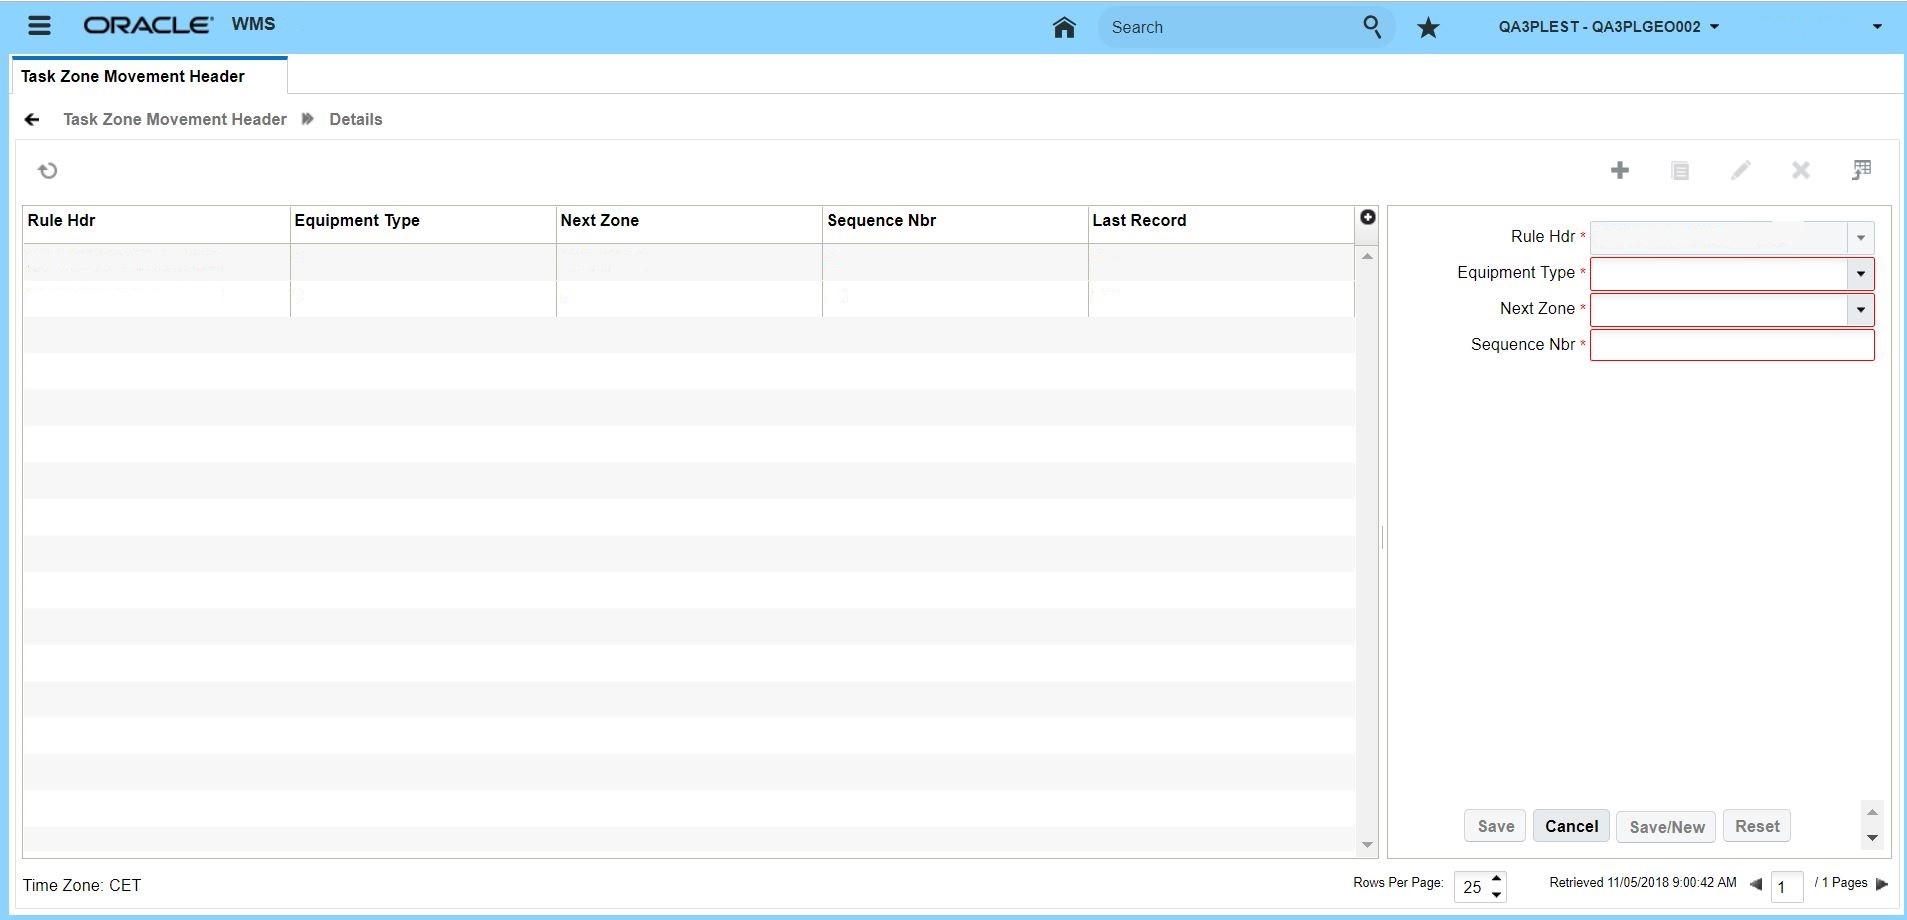The width and height of the screenshot is (1907, 920).
Task: Open the hamburger navigation menu
Action: [x=39, y=26]
